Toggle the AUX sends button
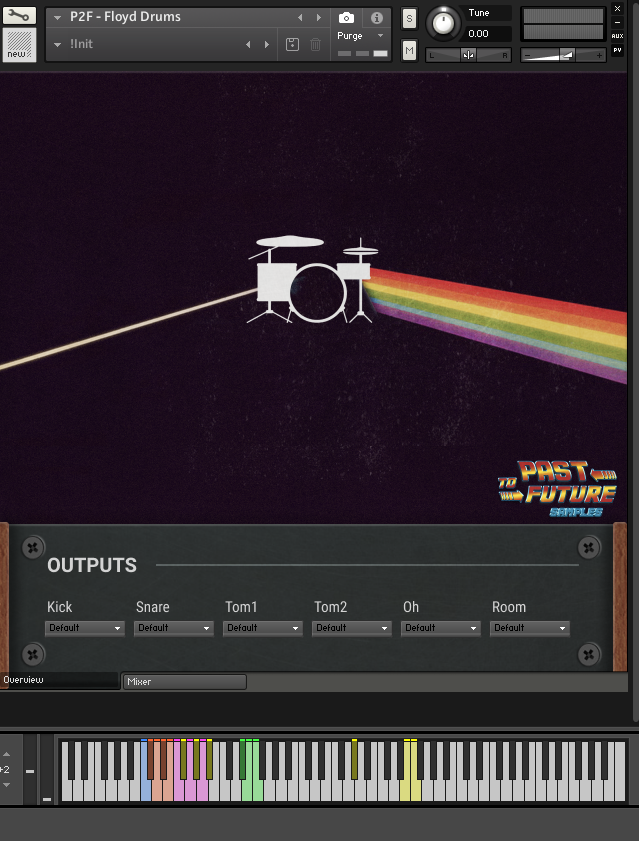The height and width of the screenshot is (841, 639). (x=618, y=36)
